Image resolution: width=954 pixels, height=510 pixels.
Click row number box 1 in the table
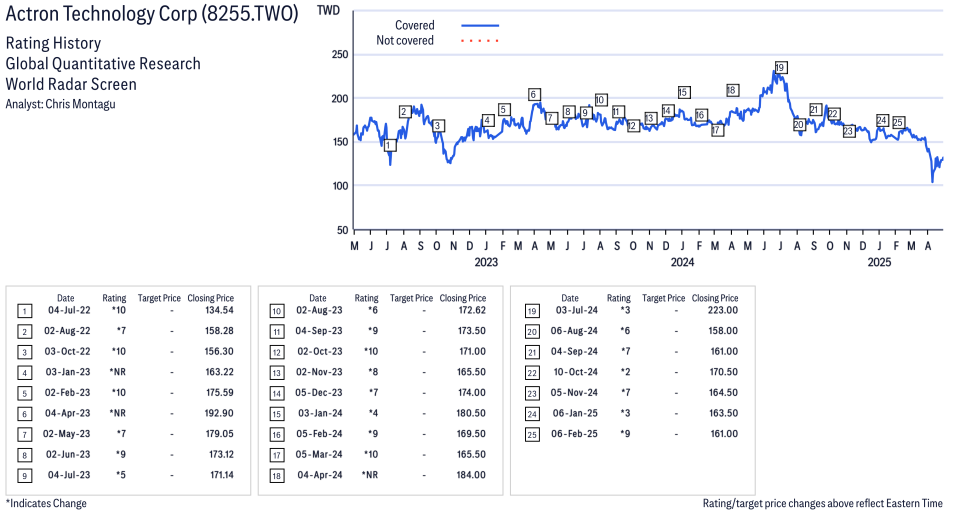(x=24, y=312)
